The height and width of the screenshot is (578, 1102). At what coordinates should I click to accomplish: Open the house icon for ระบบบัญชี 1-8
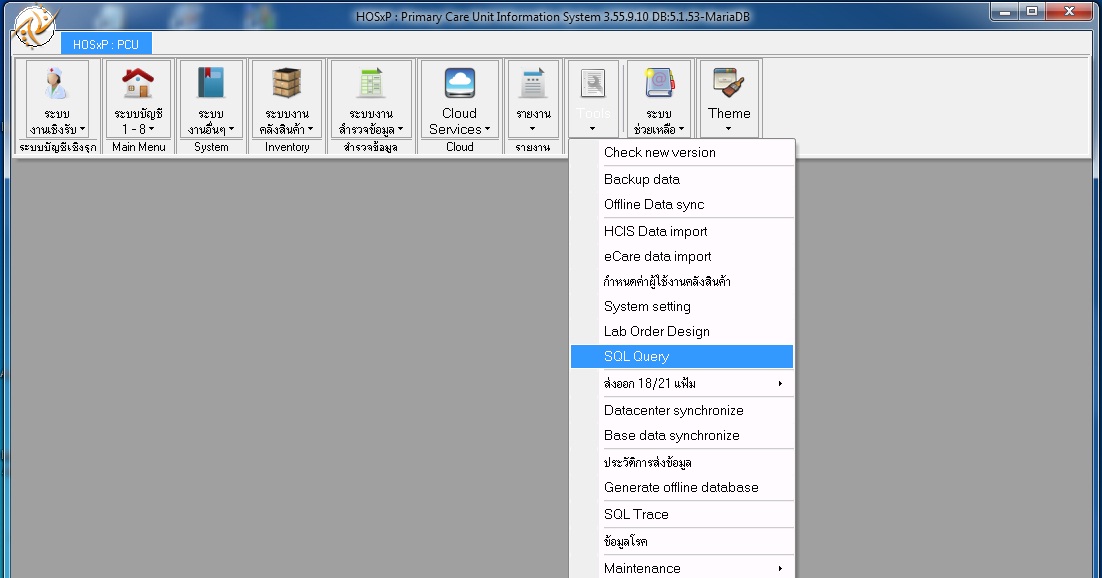coord(138,83)
